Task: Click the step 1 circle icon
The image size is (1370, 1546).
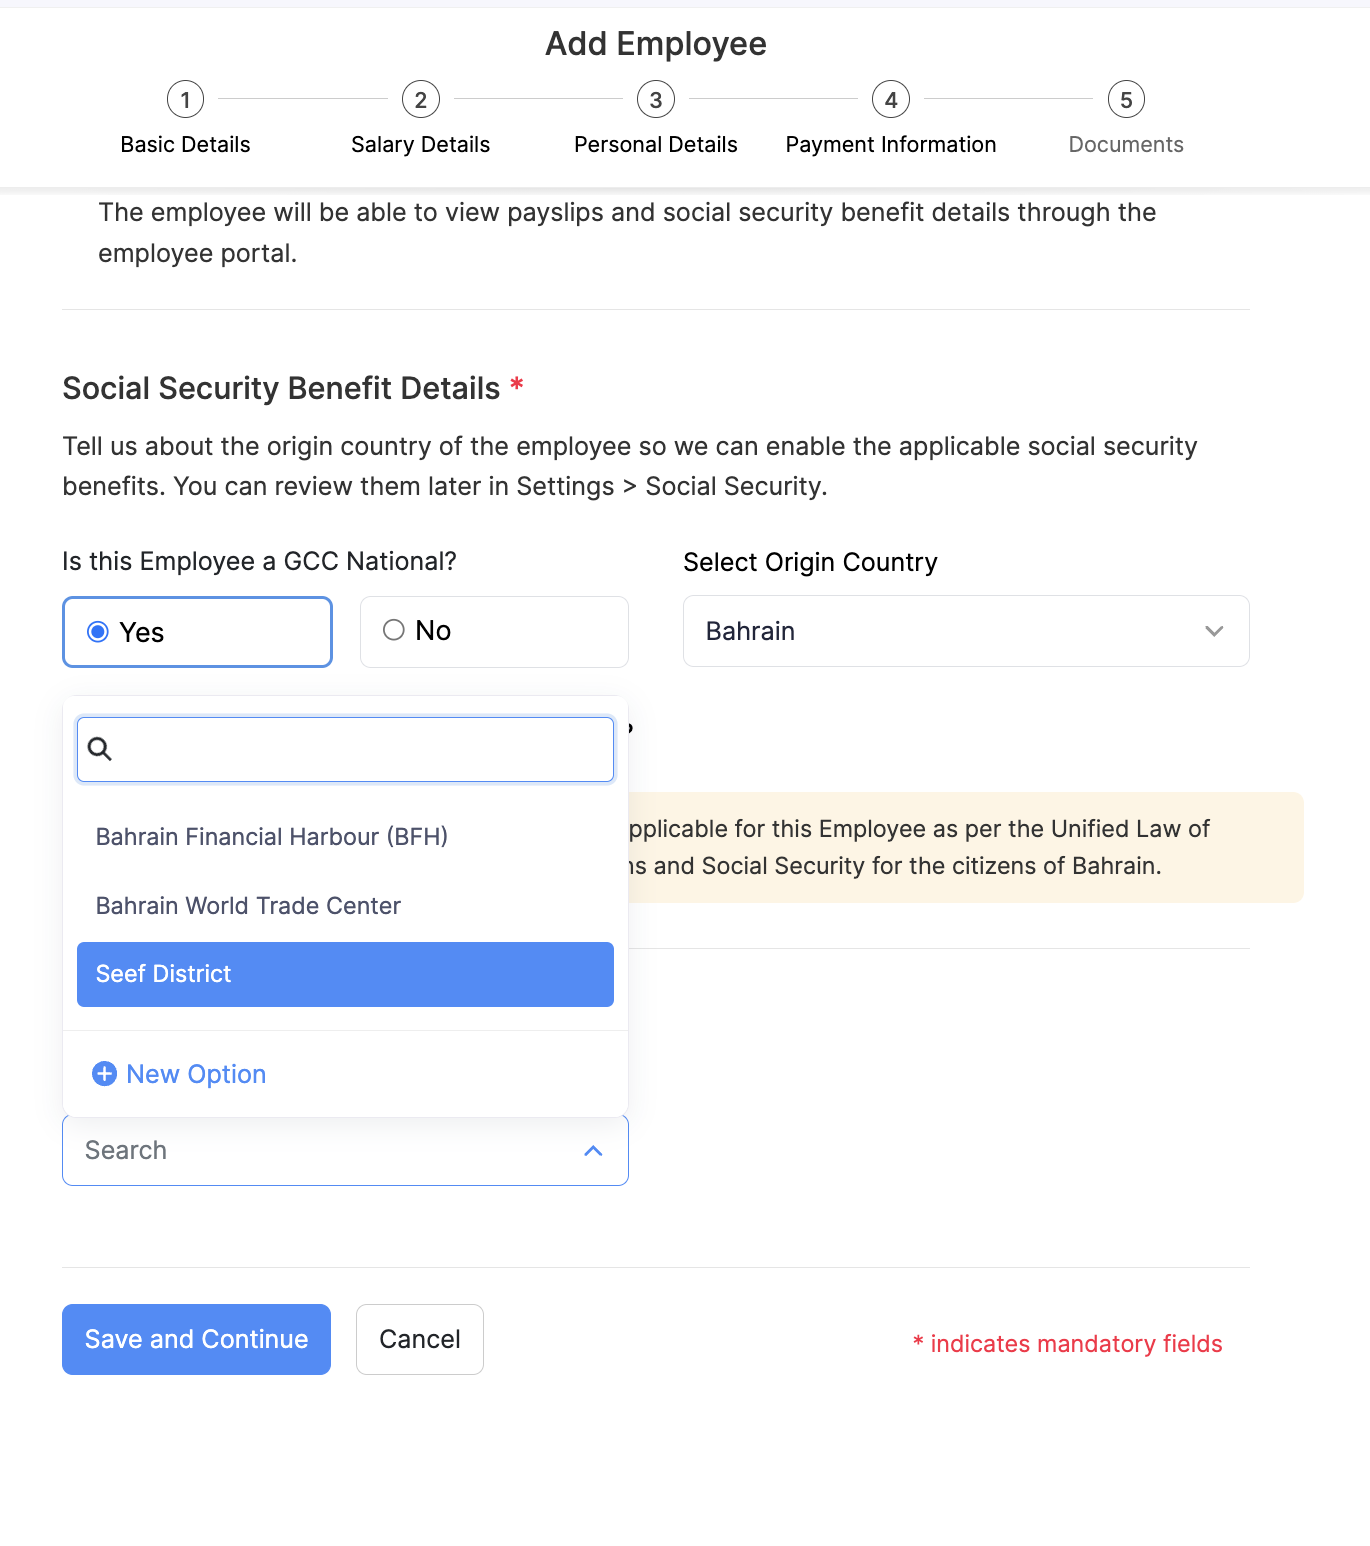Action: [185, 100]
